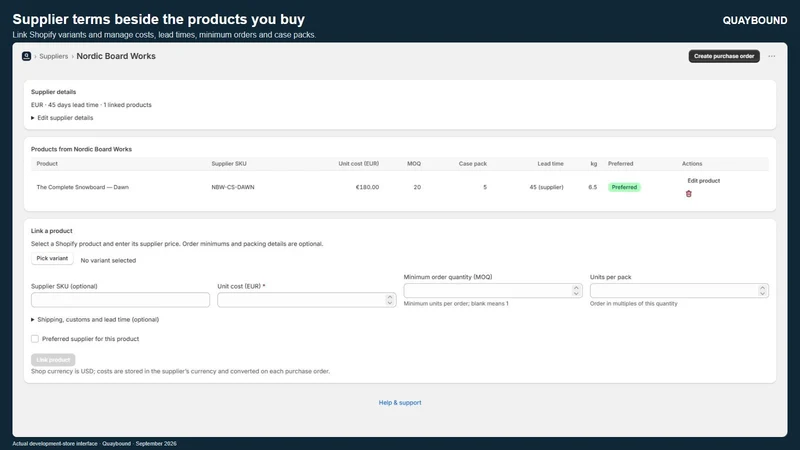
Task: Select the Case pack column header
Action: point(472,164)
